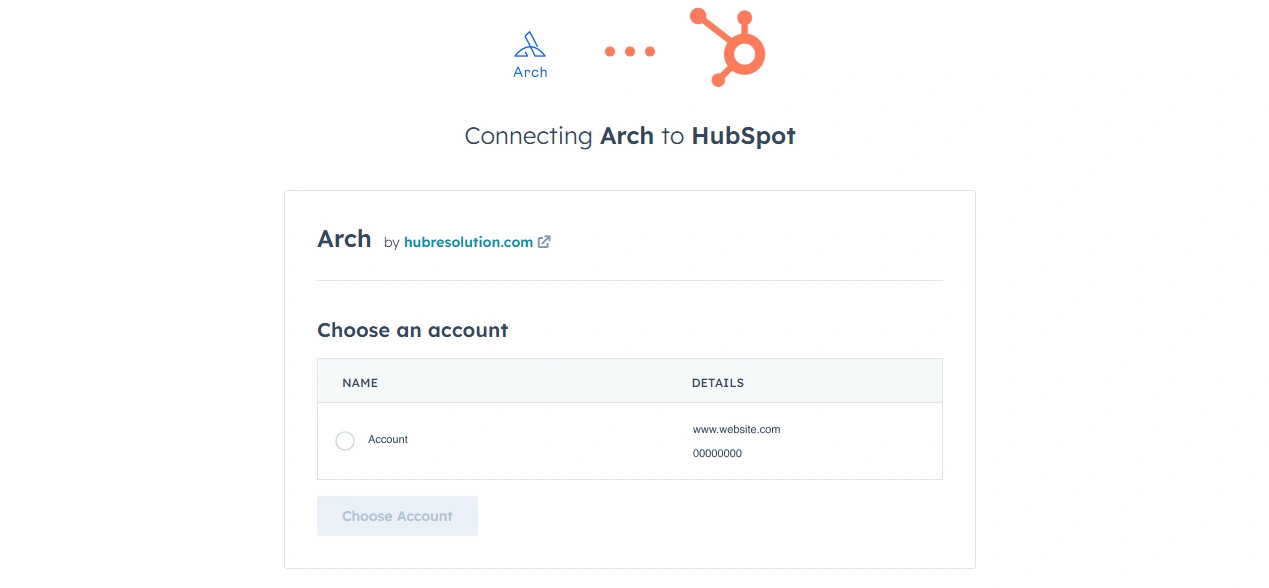Click the NAME column header
Image resolution: width=1269 pixels, height=588 pixels.
(360, 383)
